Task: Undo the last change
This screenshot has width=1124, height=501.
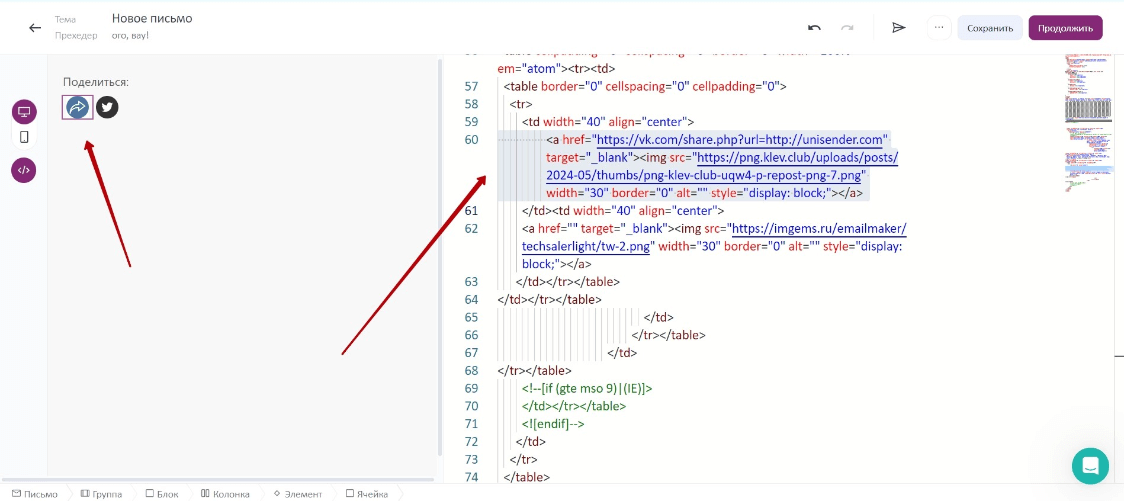Action: (x=814, y=28)
